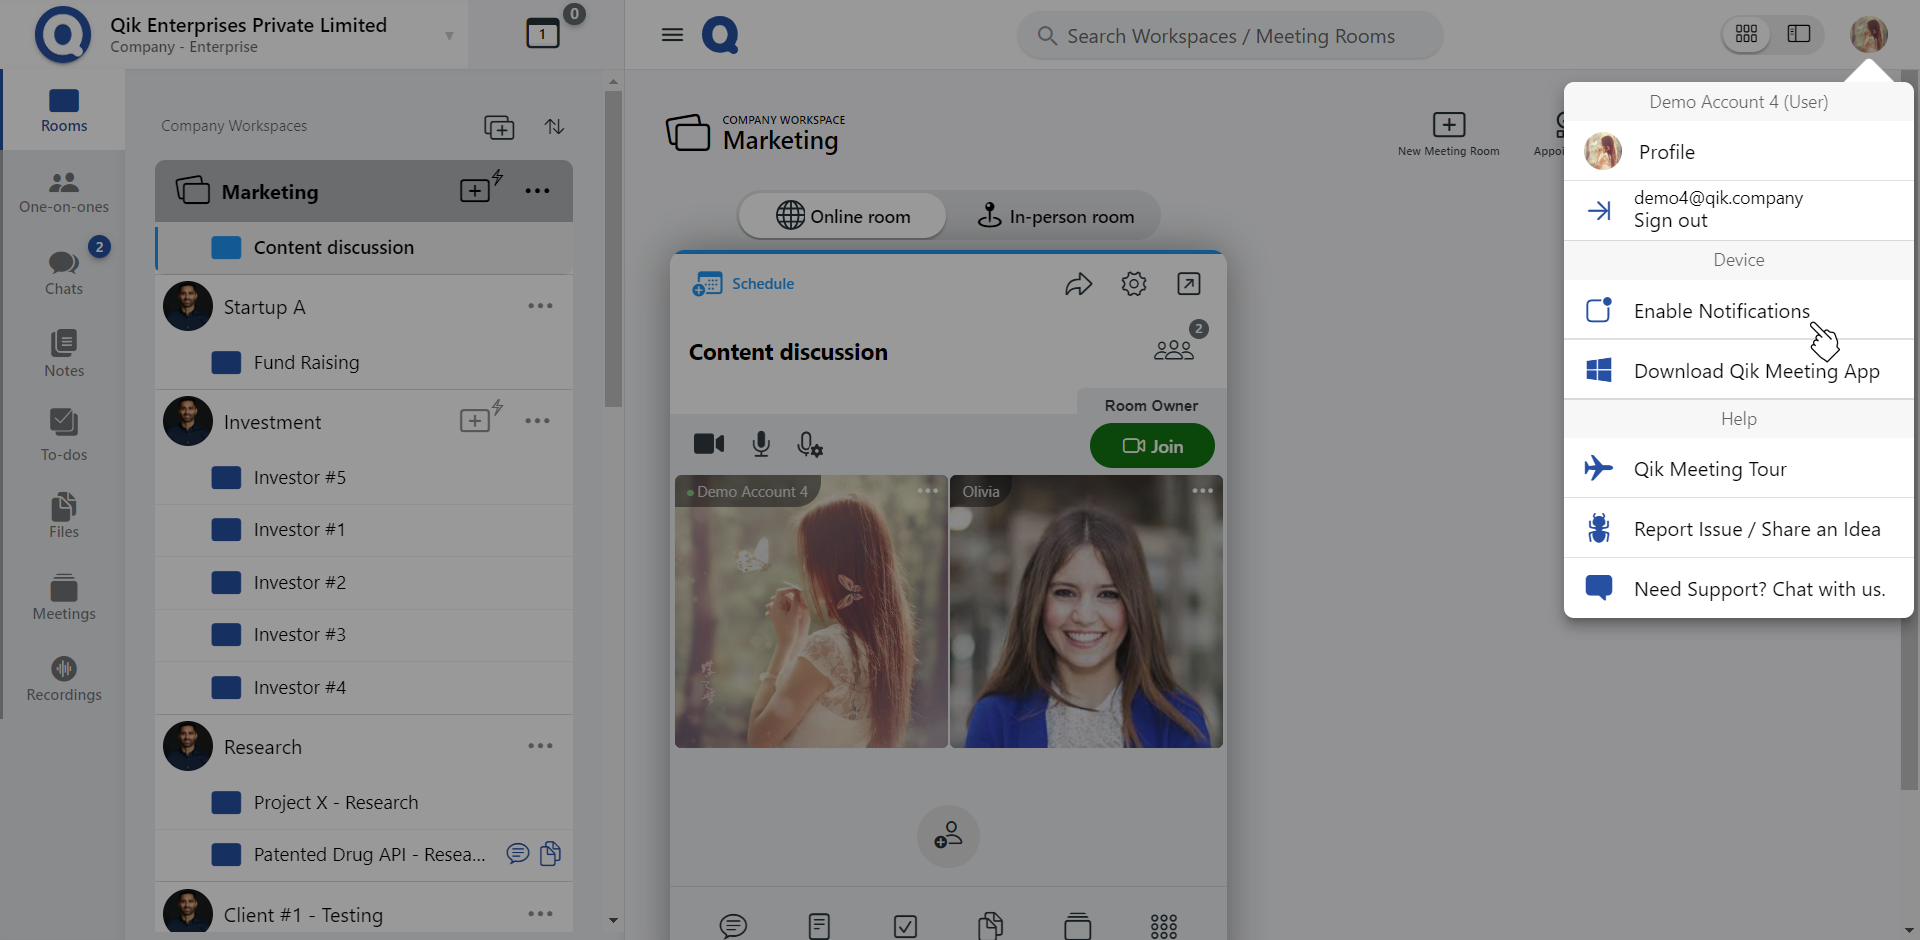Click the Search Workspaces input field

pyautogui.click(x=1230, y=36)
